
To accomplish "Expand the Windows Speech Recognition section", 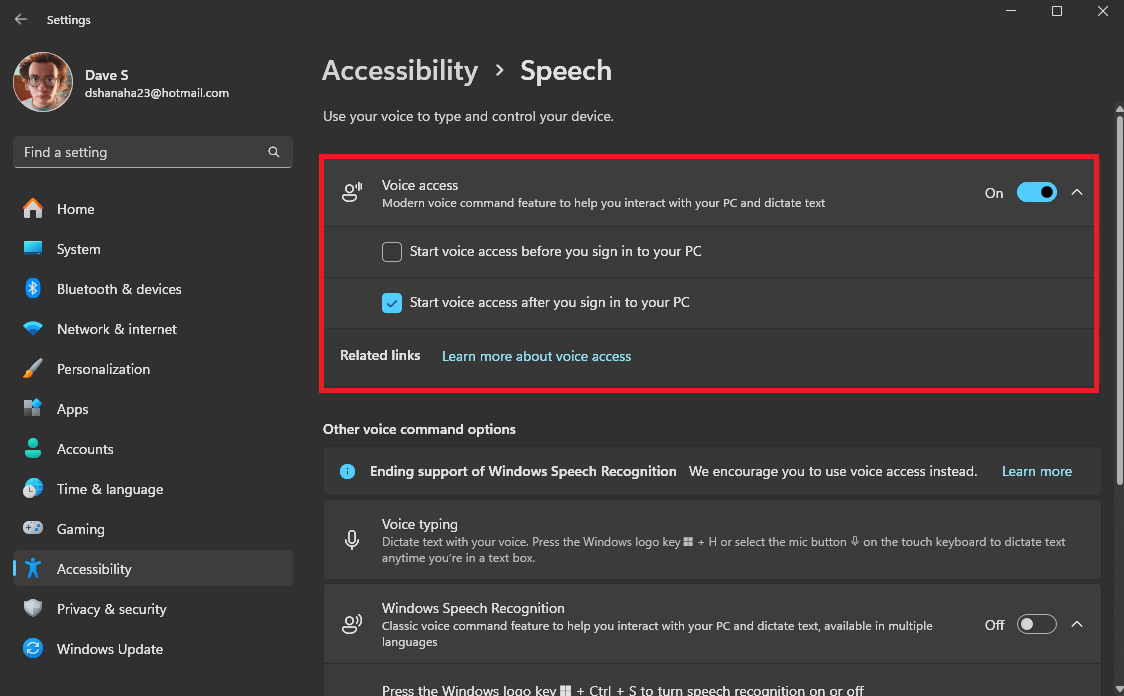I will click(1077, 623).
